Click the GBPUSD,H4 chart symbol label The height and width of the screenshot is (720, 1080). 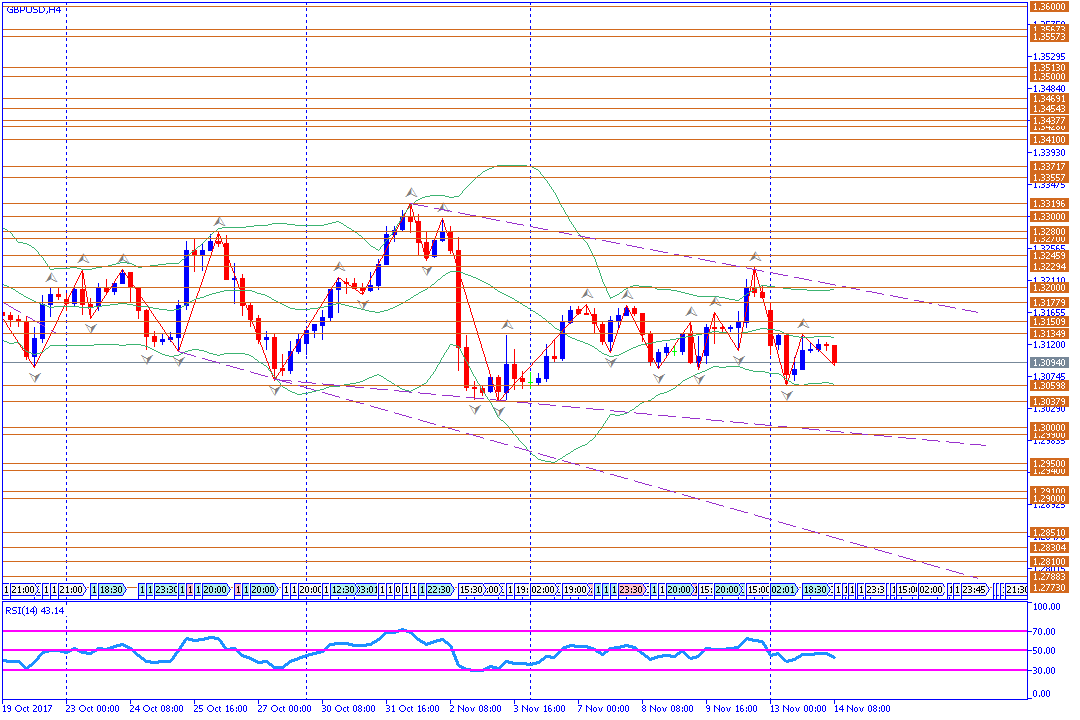[x=33, y=10]
